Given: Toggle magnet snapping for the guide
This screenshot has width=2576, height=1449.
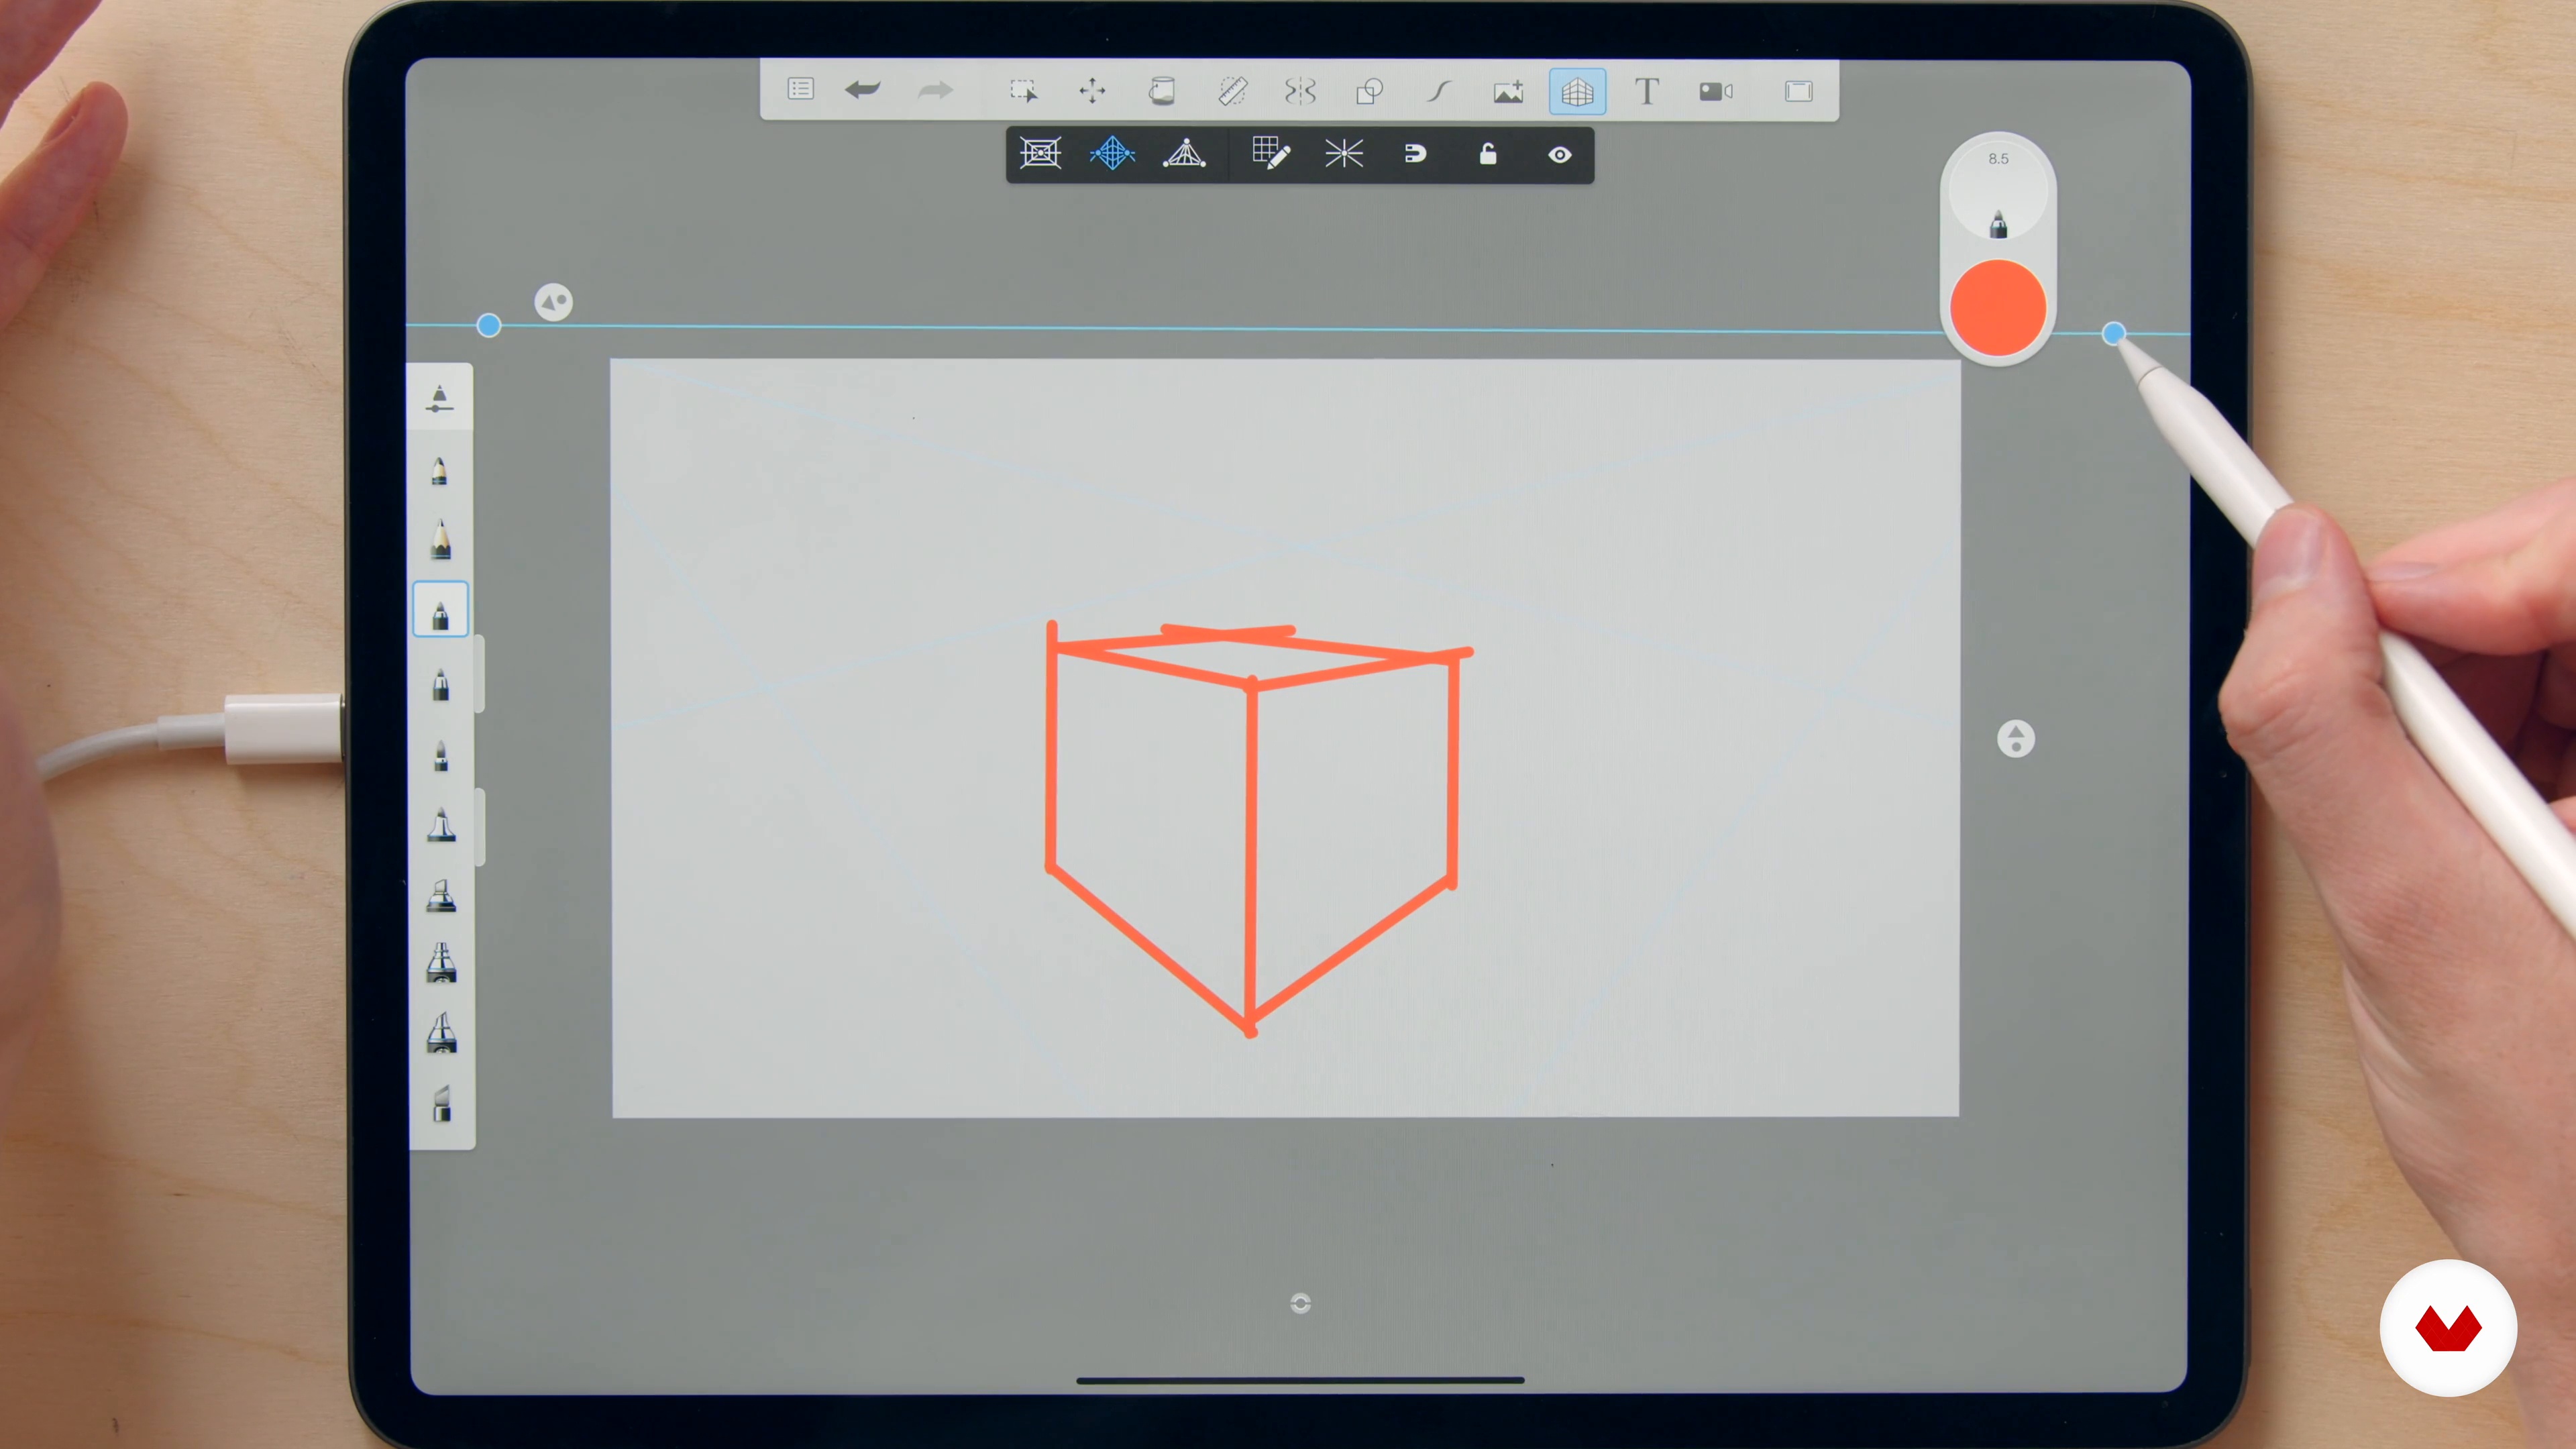Looking at the screenshot, I should tap(1415, 154).
